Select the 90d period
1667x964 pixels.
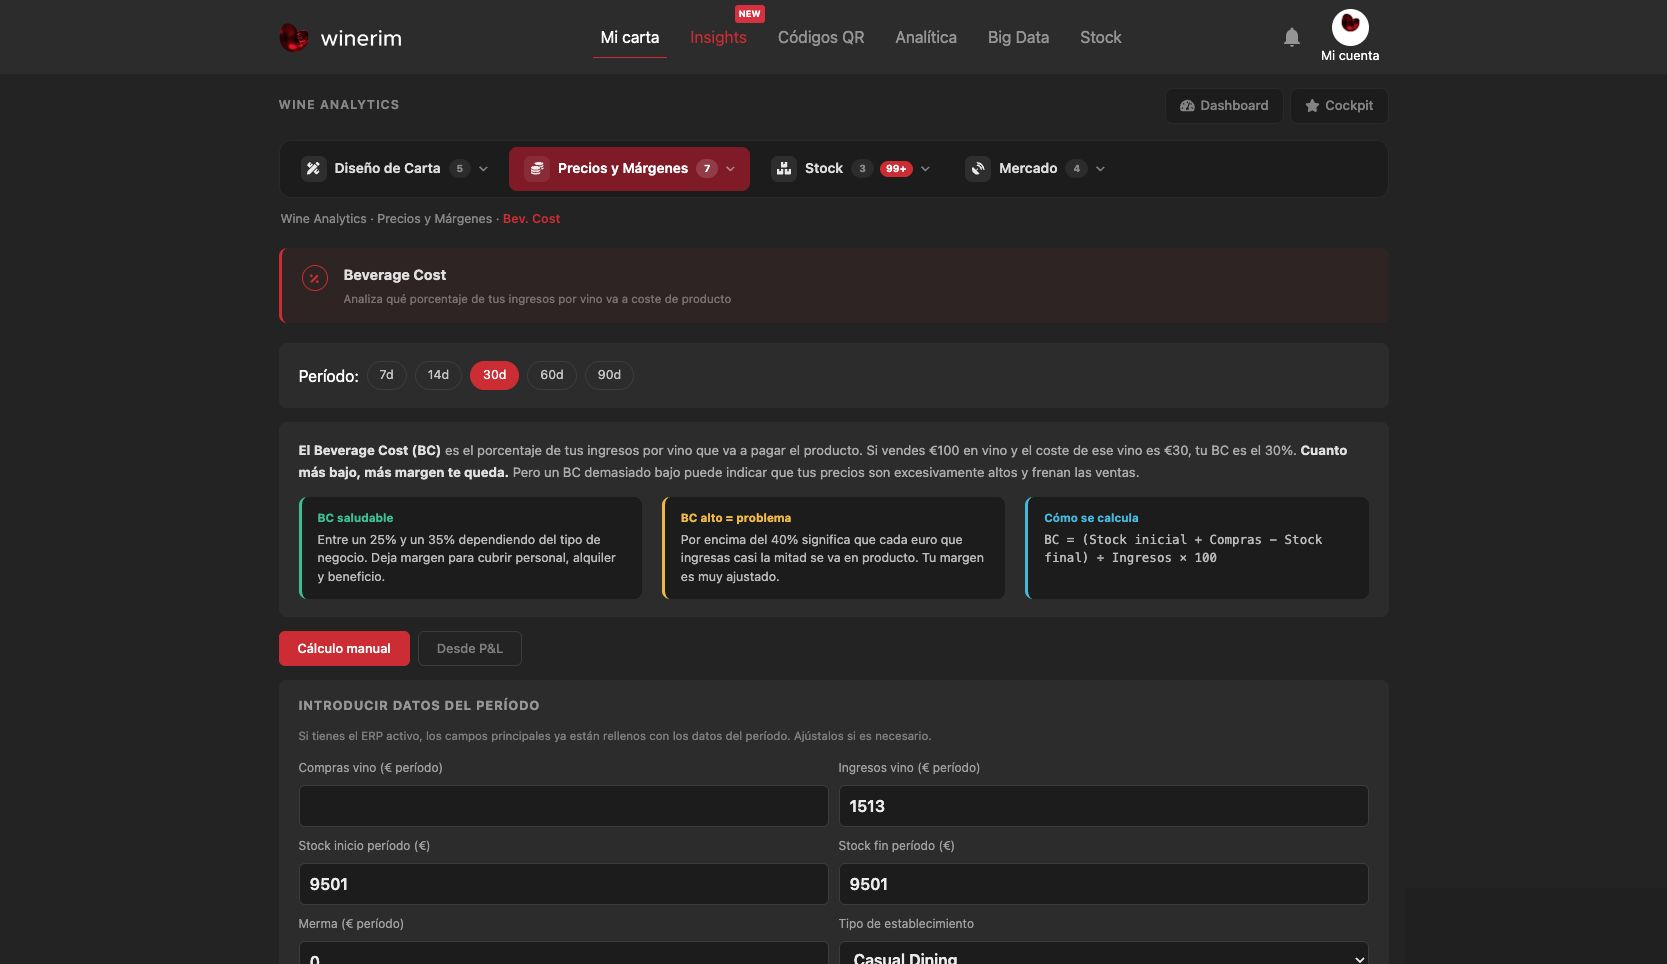[x=609, y=375]
